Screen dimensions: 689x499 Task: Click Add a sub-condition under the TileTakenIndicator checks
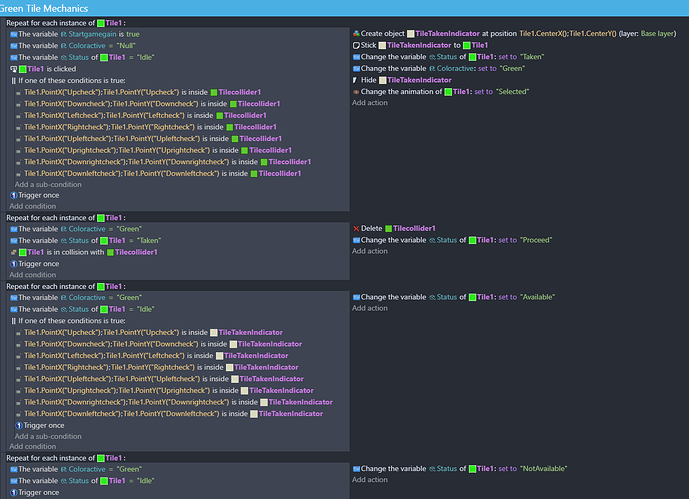(48, 436)
